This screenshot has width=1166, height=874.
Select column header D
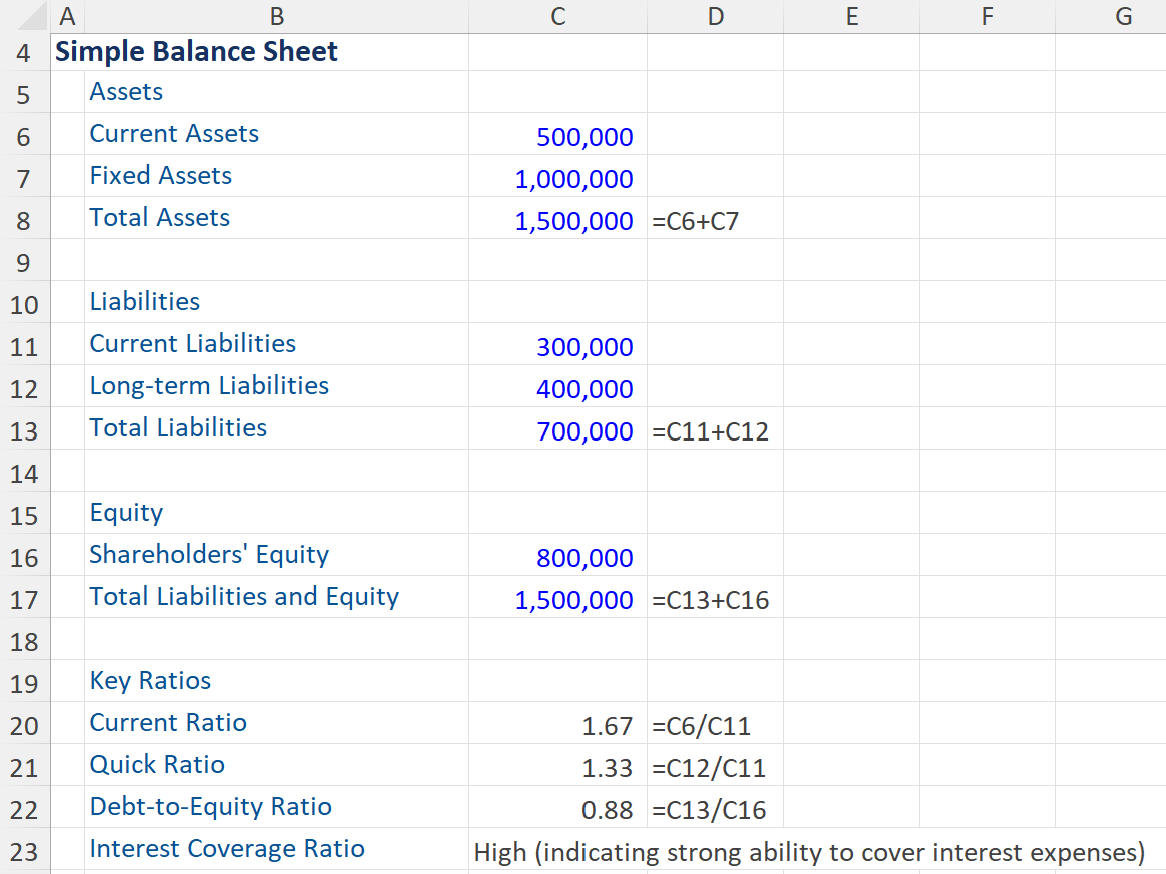(716, 16)
